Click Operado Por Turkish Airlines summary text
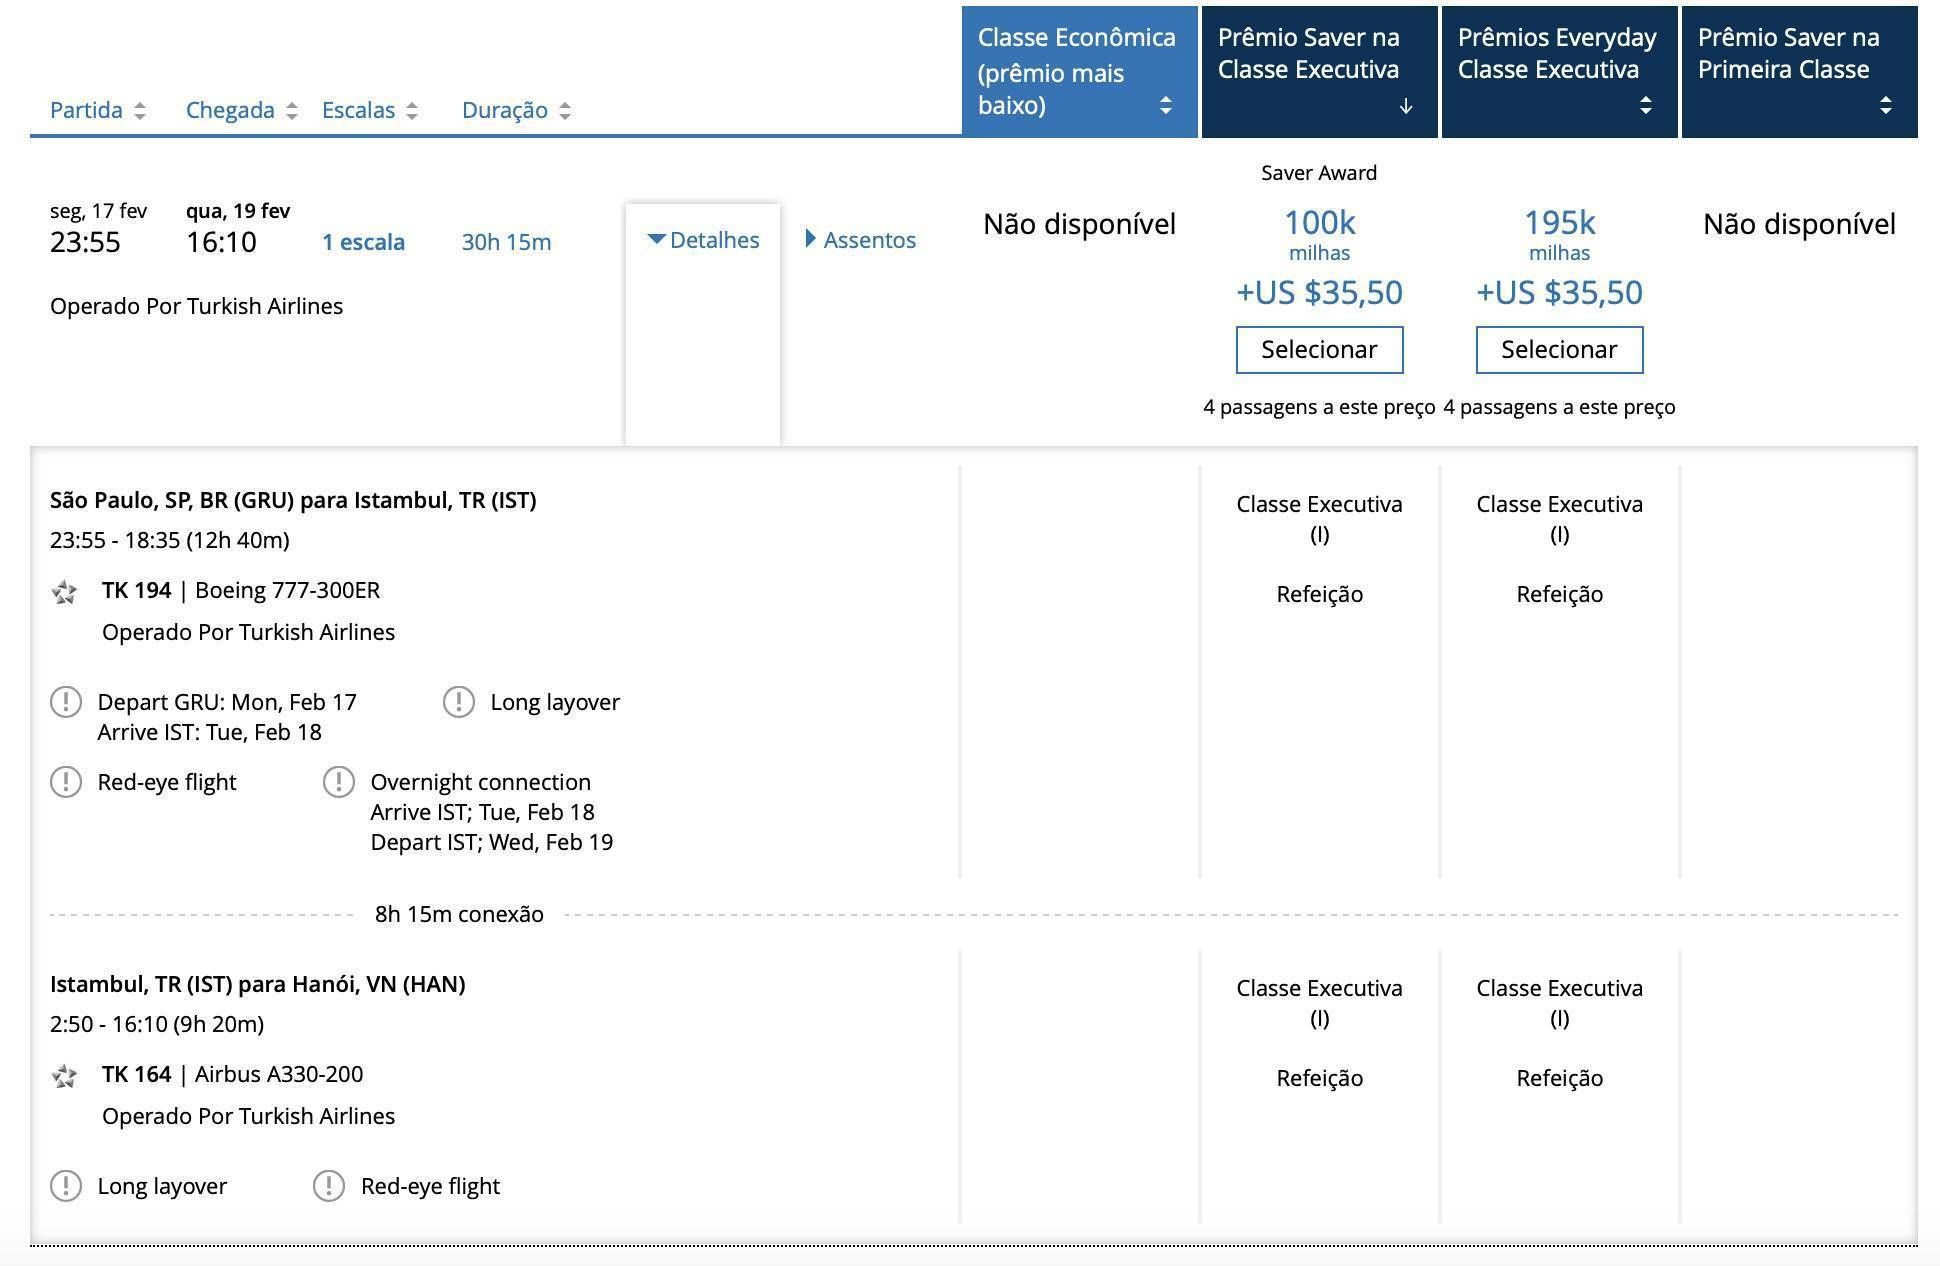1940x1266 pixels. tap(196, 306)
